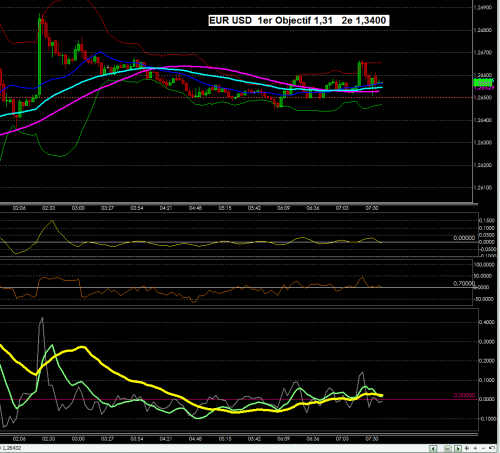Click the 05:15 time label on the bottom axis

[x=225, y=439]
